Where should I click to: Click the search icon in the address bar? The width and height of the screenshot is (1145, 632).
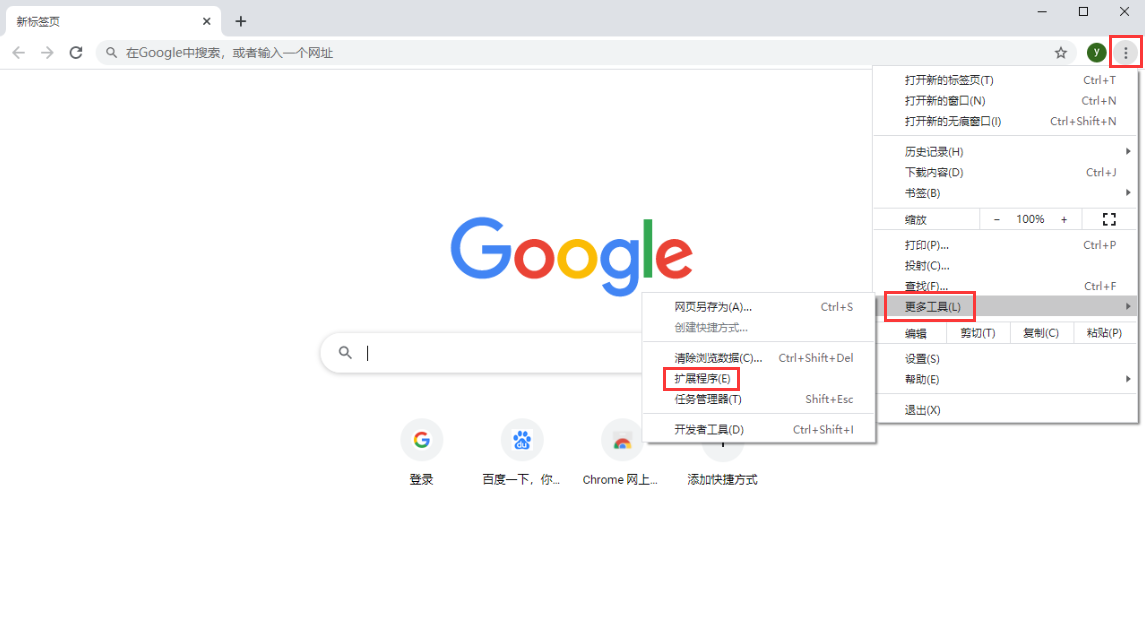tap(111, 53)
